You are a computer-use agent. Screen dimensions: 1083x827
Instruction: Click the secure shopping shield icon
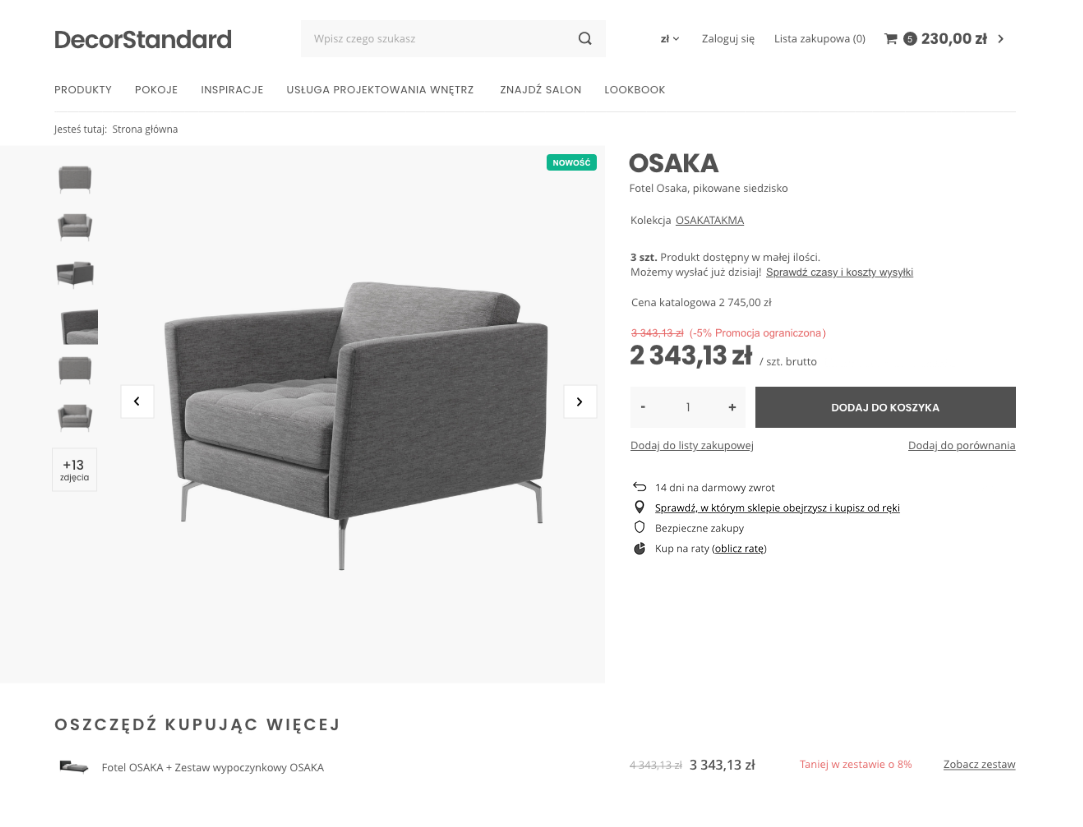click(x=639, y=527)
